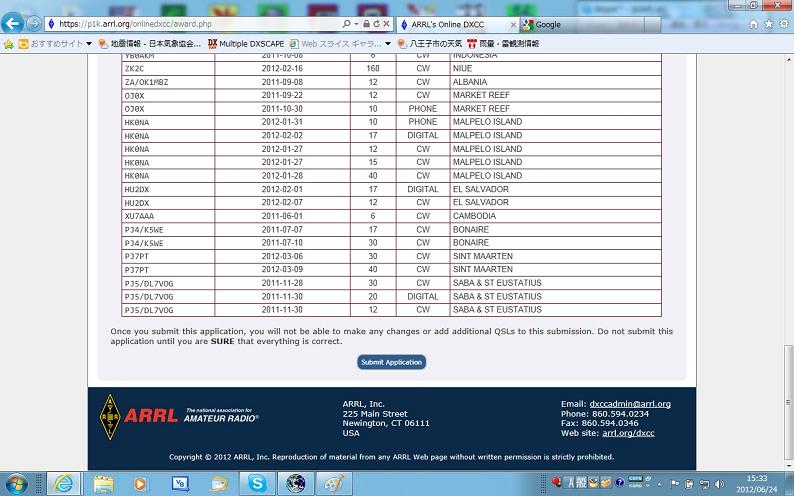Click HK0NA row dated 2012-01-31
The image size is (794, 496).
pos(391,122)
